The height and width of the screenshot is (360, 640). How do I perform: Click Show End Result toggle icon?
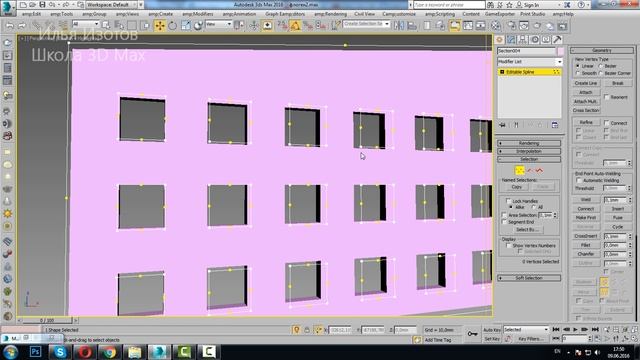click(516, 125)
